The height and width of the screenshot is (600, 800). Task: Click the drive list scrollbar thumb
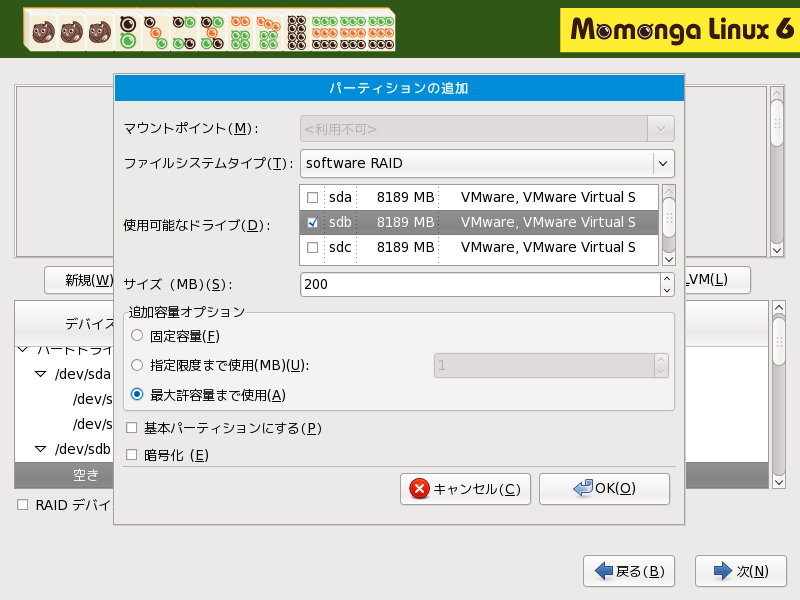(669, 218)
